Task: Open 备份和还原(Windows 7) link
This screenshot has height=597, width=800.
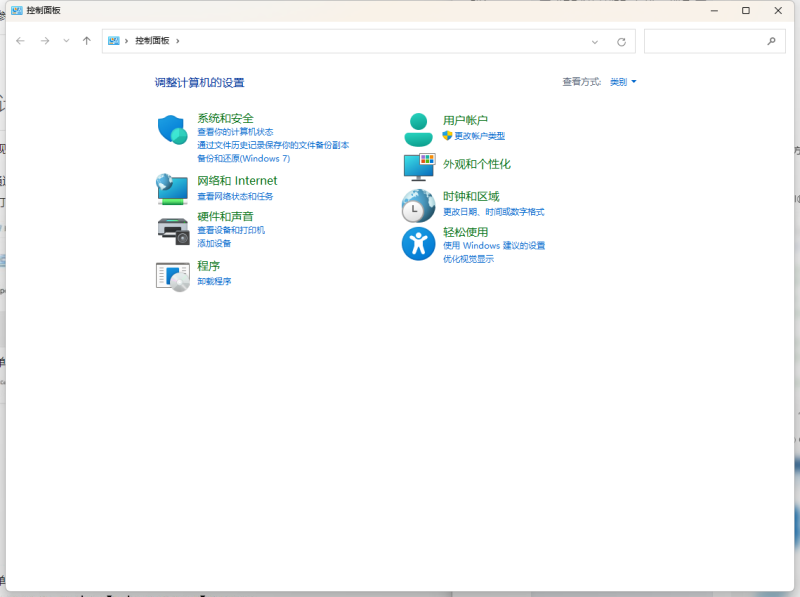Action: coord(243,158)
